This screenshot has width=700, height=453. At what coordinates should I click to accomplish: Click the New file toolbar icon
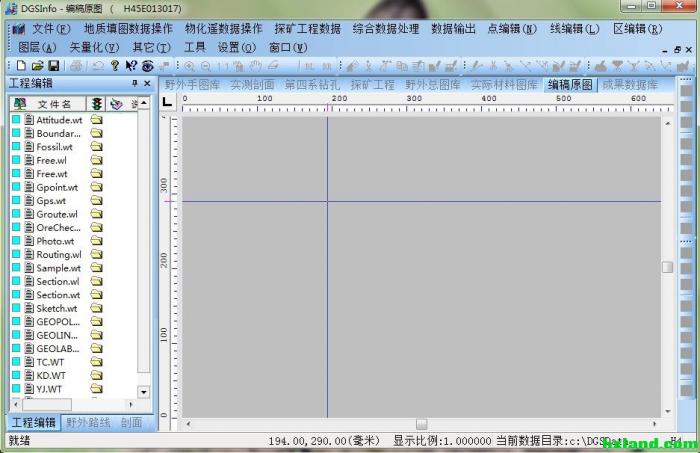22,66
